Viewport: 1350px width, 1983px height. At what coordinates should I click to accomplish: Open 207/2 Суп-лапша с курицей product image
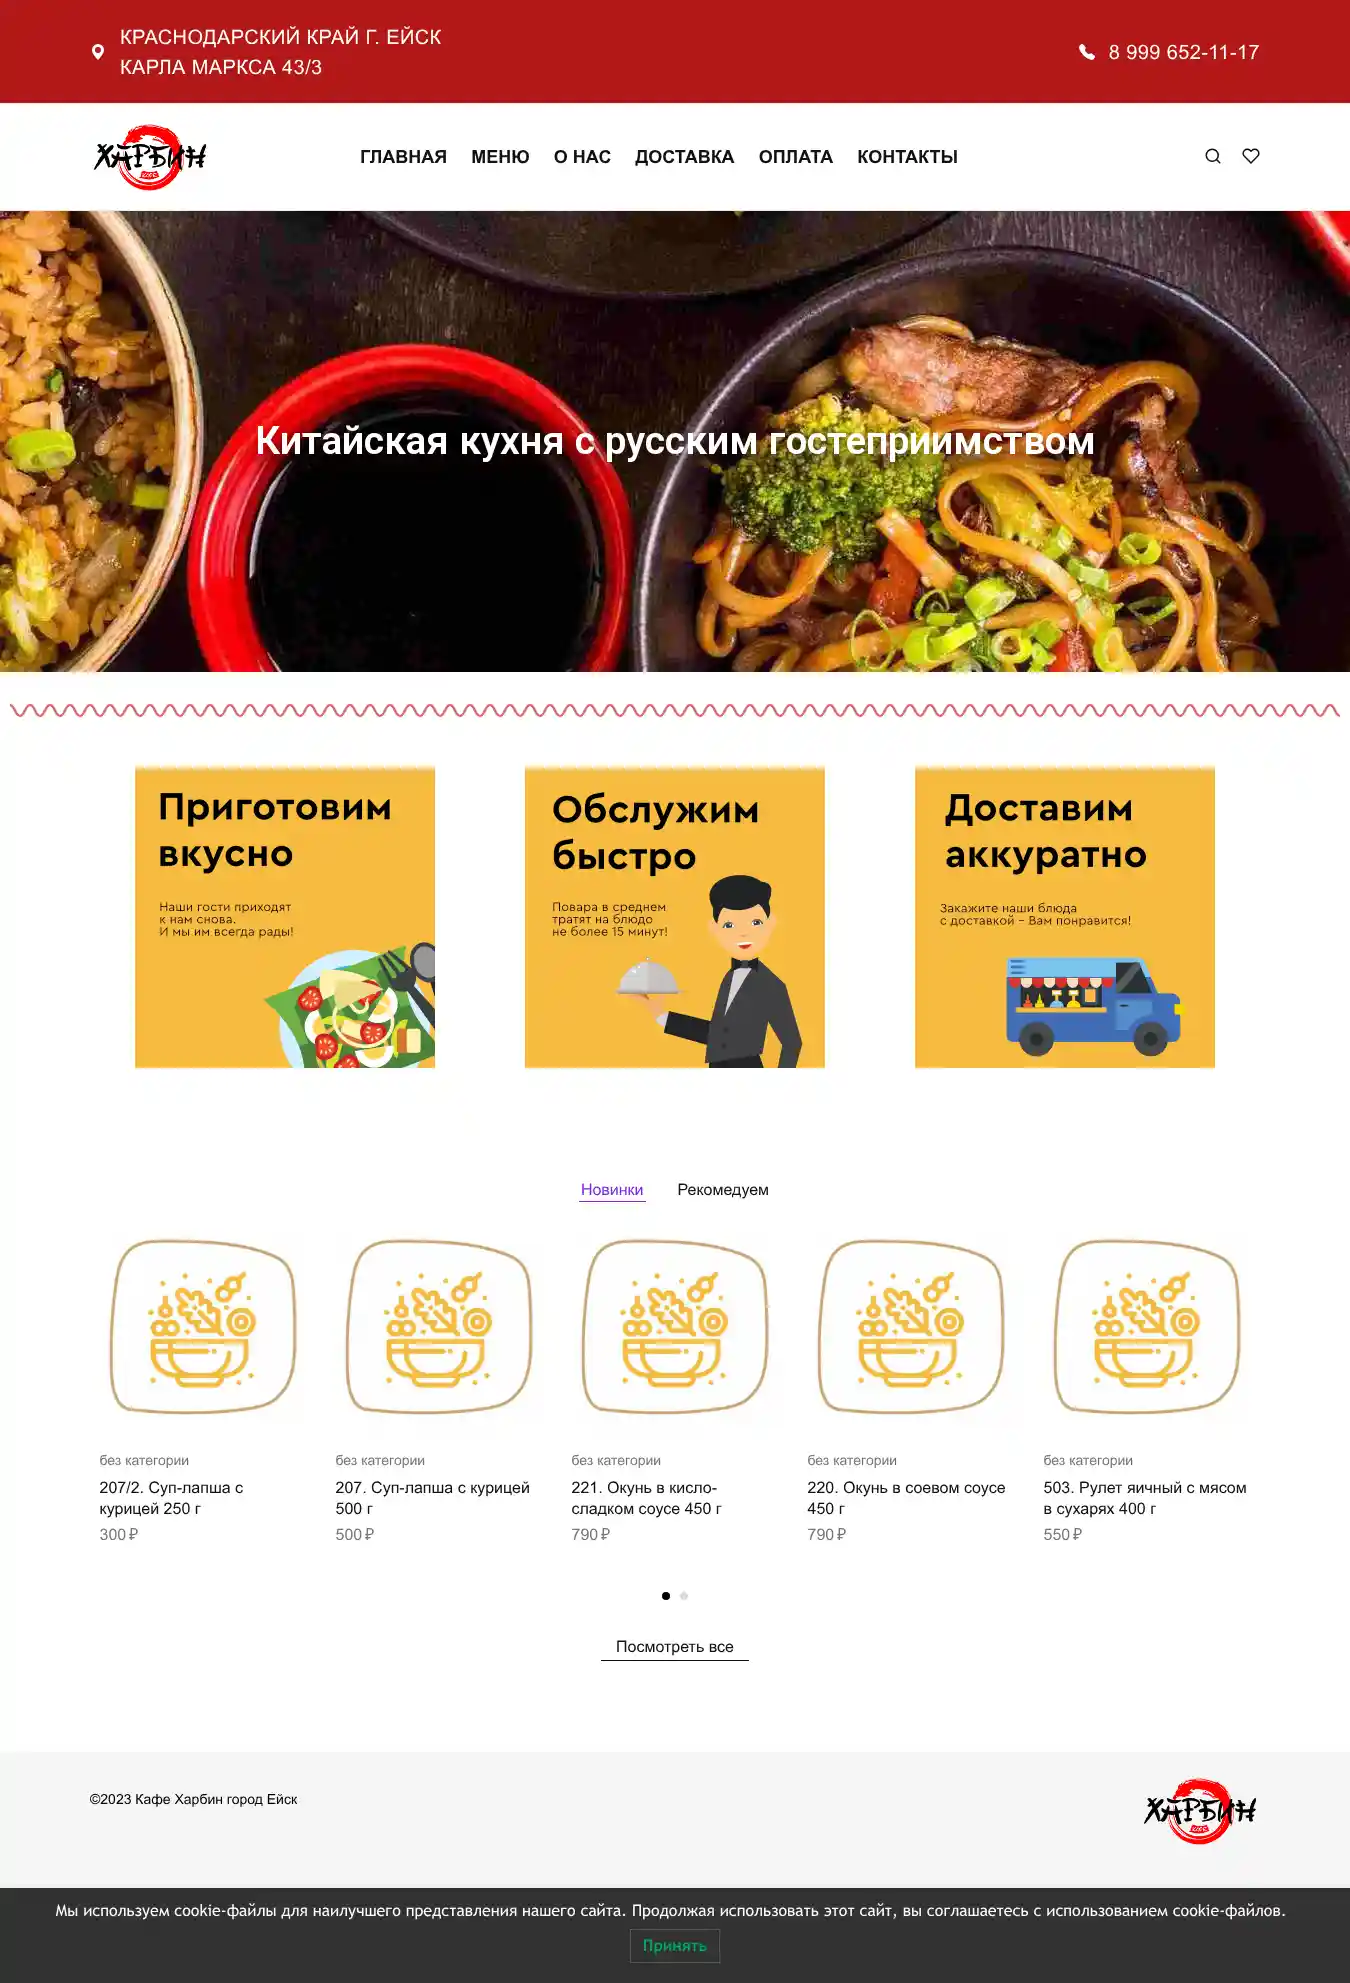pyautogui.click(x=203, y=1327)
